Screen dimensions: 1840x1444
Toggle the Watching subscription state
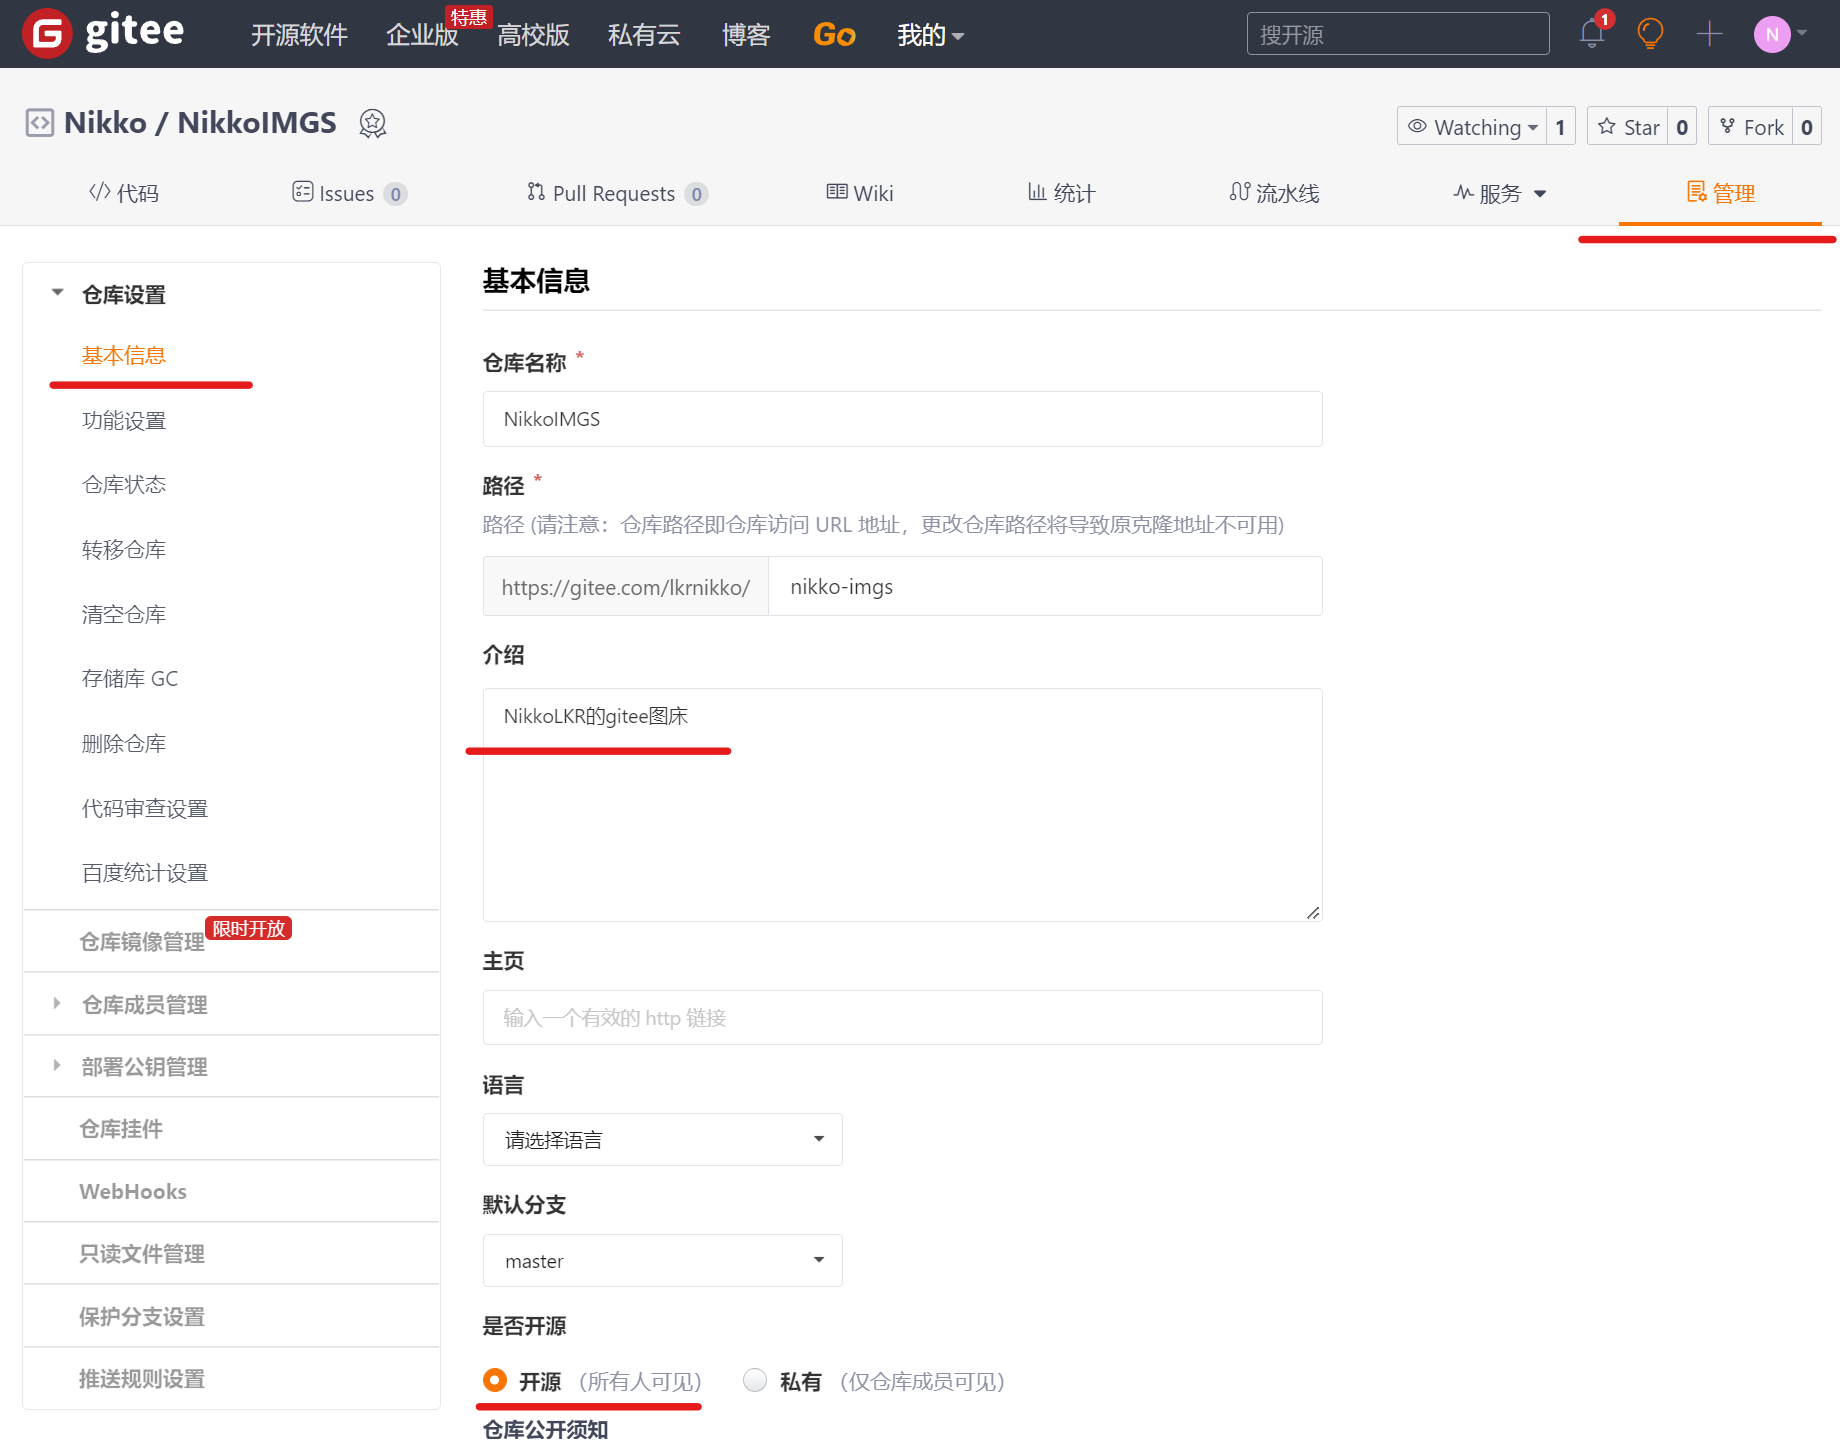pos(1474,126)
